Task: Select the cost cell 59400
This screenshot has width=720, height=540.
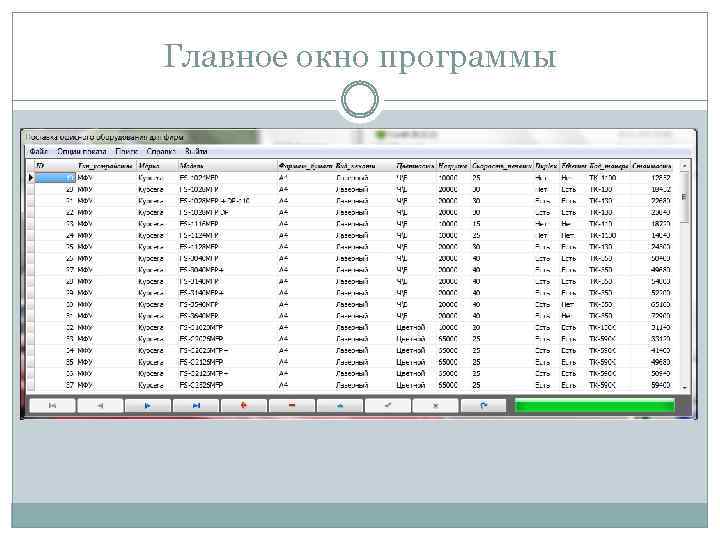Action: tap(652, 385)
